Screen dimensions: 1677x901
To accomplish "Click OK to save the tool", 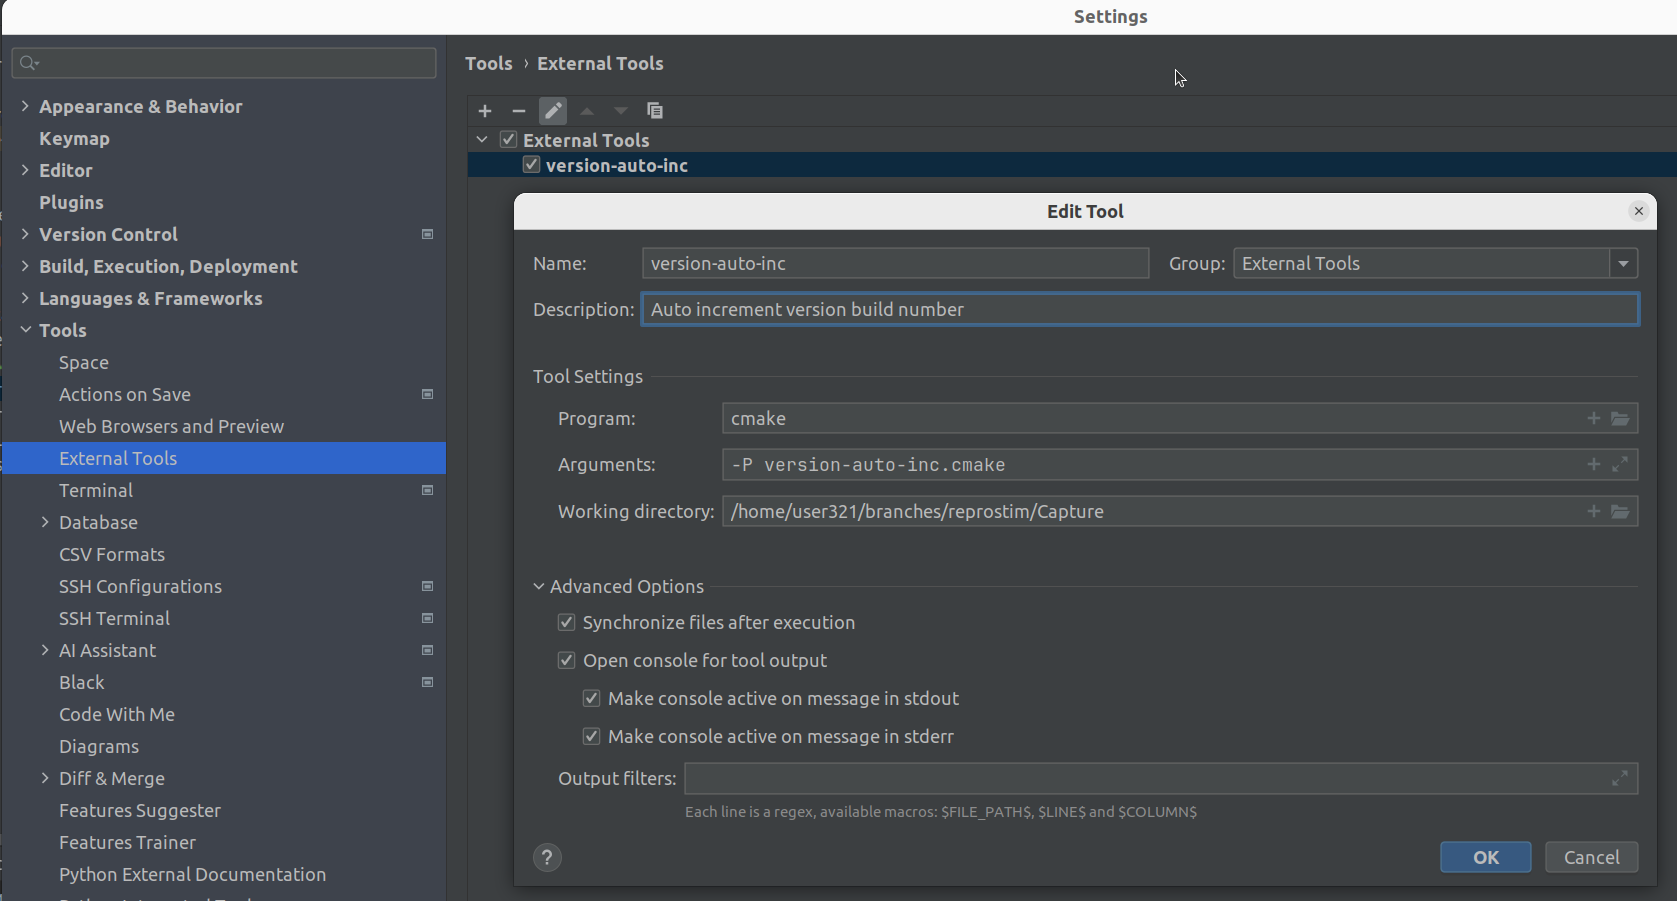I will pyautogui.click(x=1485, y=857).
